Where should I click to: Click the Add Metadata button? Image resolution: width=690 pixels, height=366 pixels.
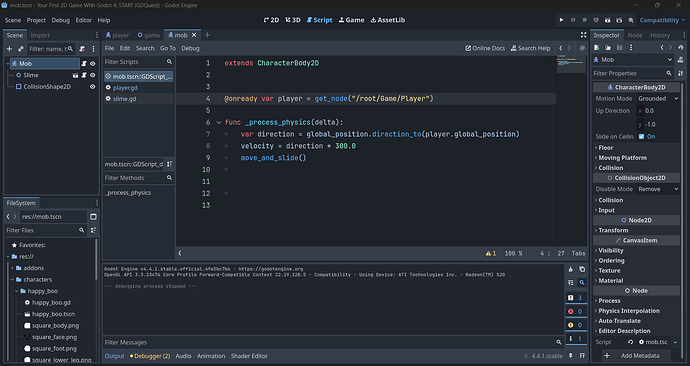tap(636, 355)
